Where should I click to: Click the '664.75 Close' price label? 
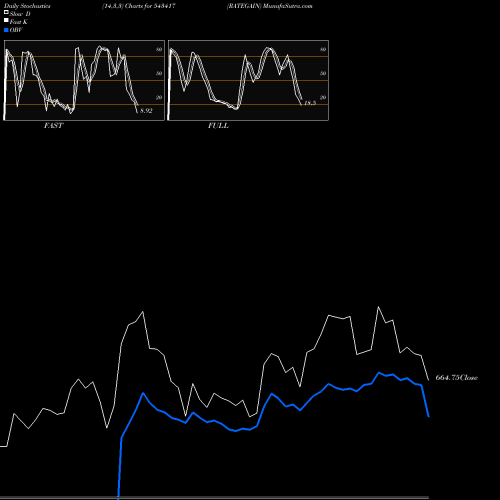pos(457,378)
